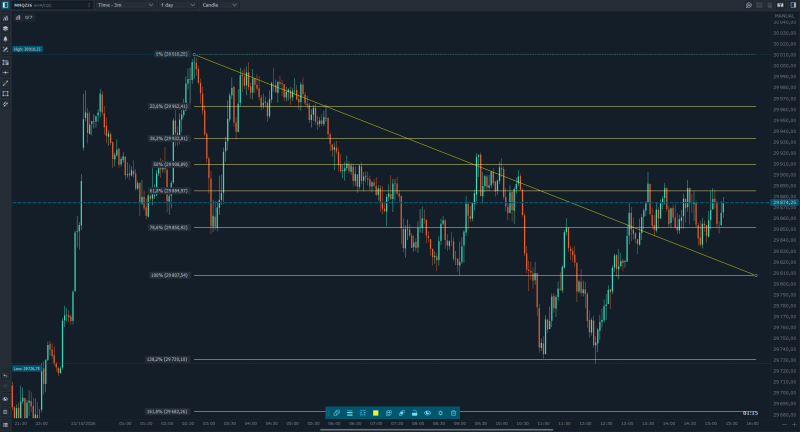Select the rectangle drawing tool
Screen dimensions: 800x432
[x=6, y=94]
